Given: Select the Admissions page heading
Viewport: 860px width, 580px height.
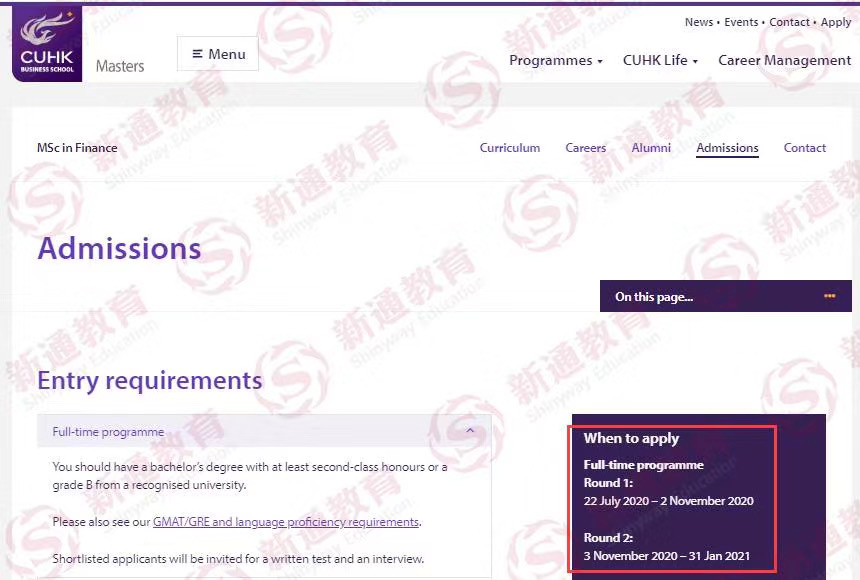Looking at the screenshot, I should pyautogui.click(x=120, y=249).
